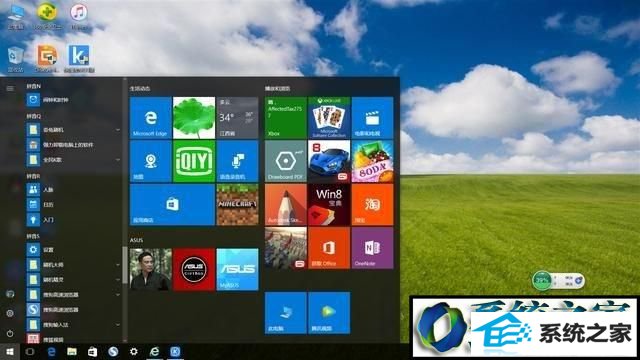Open the Get Started lightbulb entry

[x=73, y=220]
